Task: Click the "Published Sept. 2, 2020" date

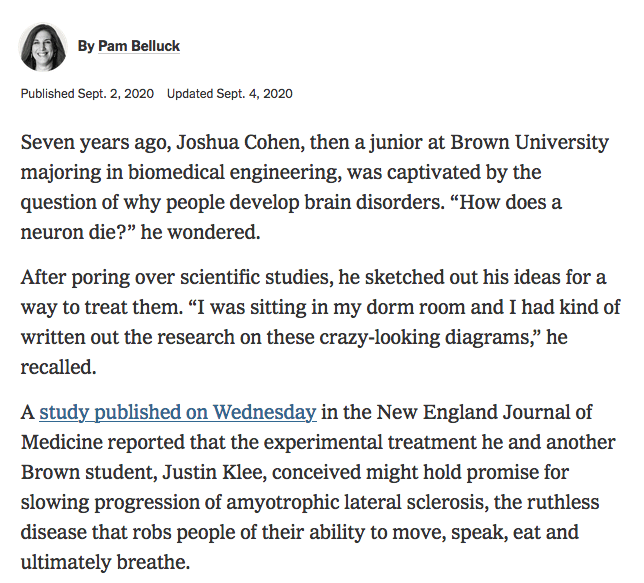Action: [x=87, y=94]
